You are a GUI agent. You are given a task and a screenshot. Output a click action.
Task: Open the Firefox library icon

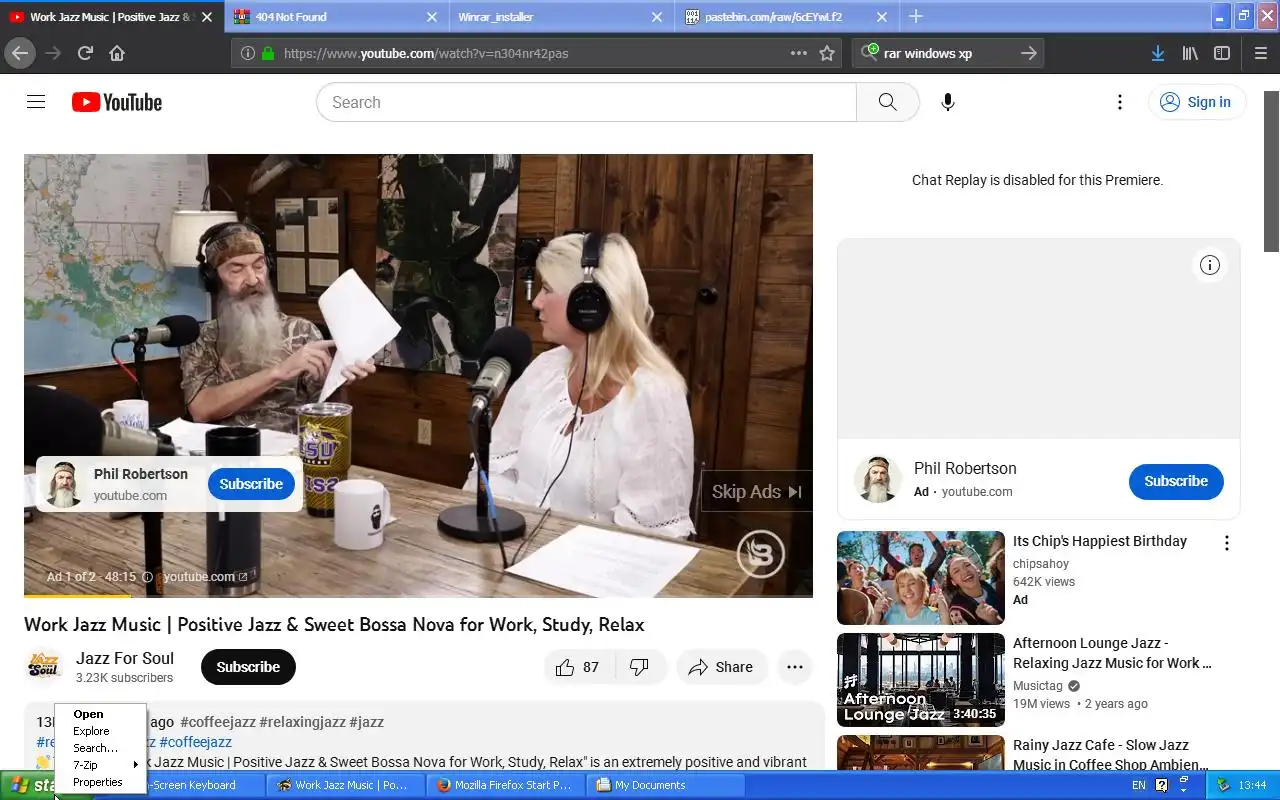(x=1190, y=53)
